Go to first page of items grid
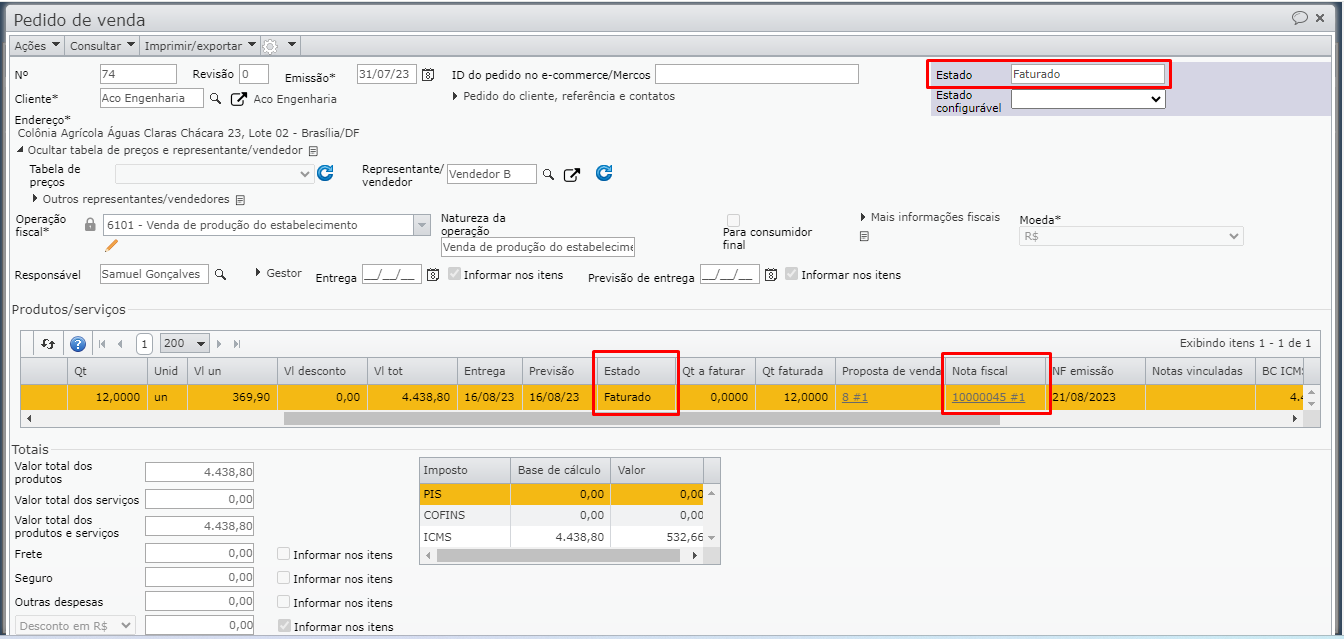Image resolution: width=1344 pixels, height=639 pixels. (102, 343)
